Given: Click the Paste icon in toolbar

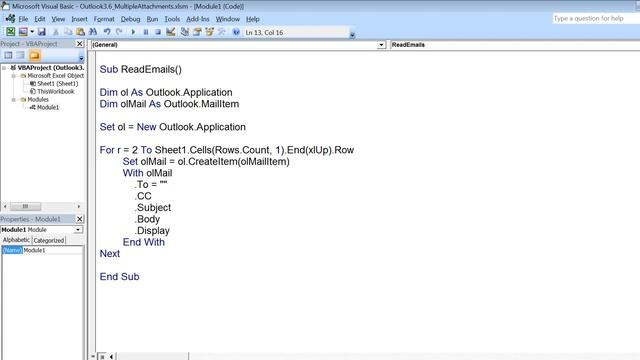Looking at the screenshot, I should tap(80, 32).
